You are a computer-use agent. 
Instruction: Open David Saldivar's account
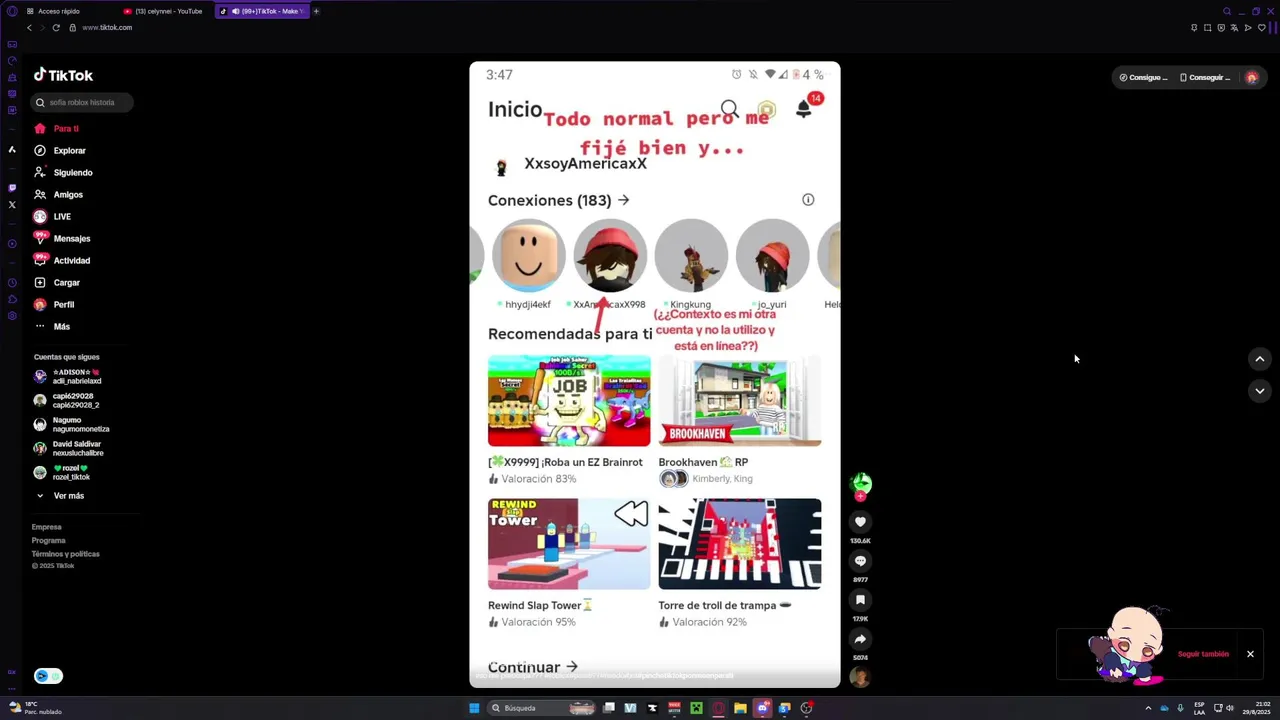click(68, 448)
